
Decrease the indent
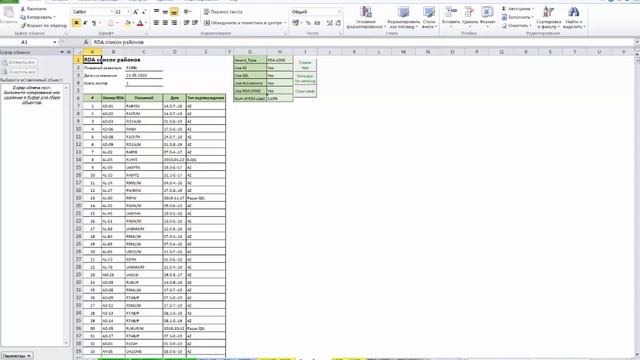point(187,23)
